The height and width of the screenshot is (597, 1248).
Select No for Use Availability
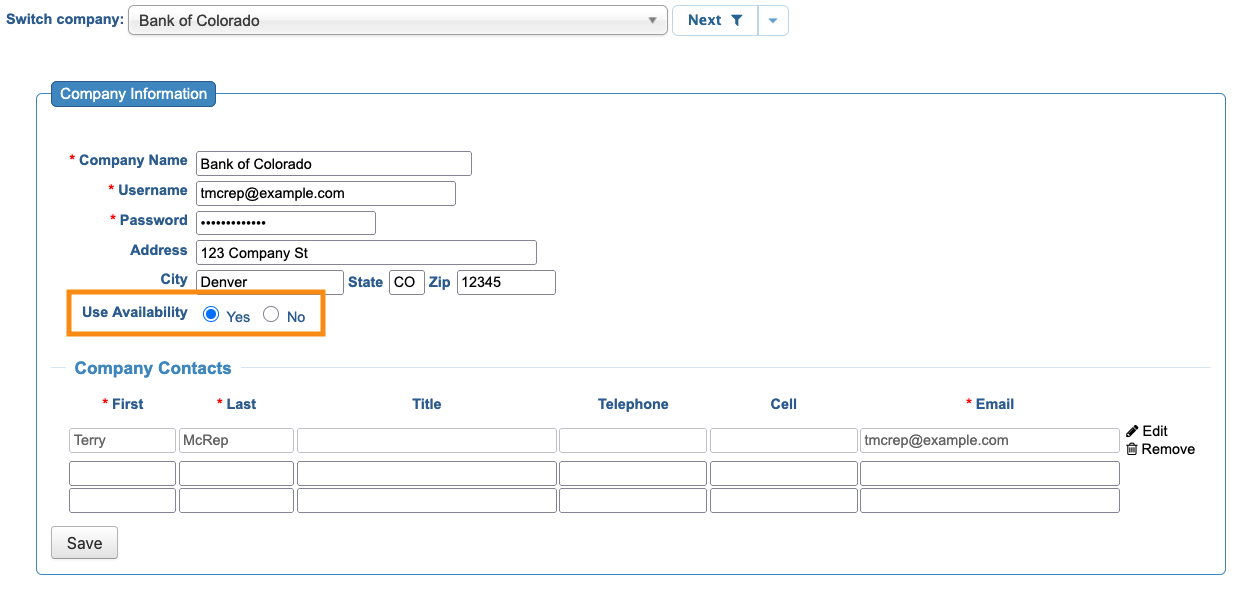pos(271,315)
